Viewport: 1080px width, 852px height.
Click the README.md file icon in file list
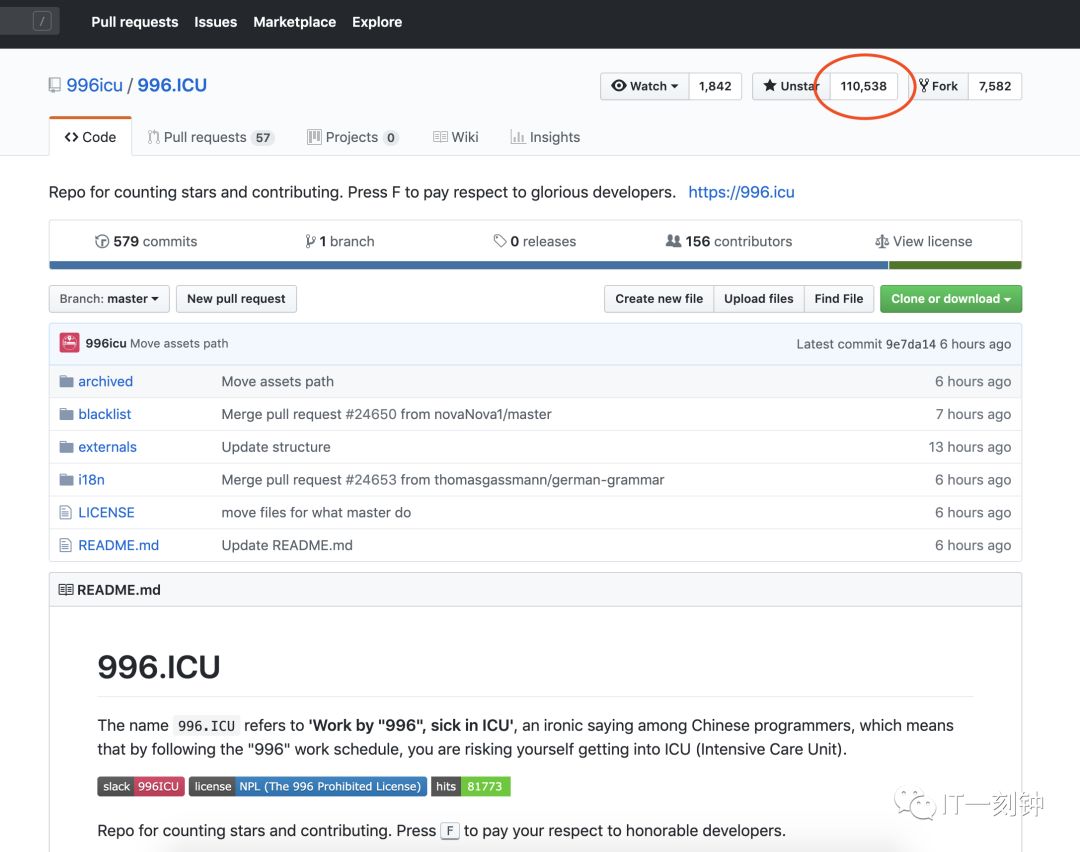[x=65, y=546]
